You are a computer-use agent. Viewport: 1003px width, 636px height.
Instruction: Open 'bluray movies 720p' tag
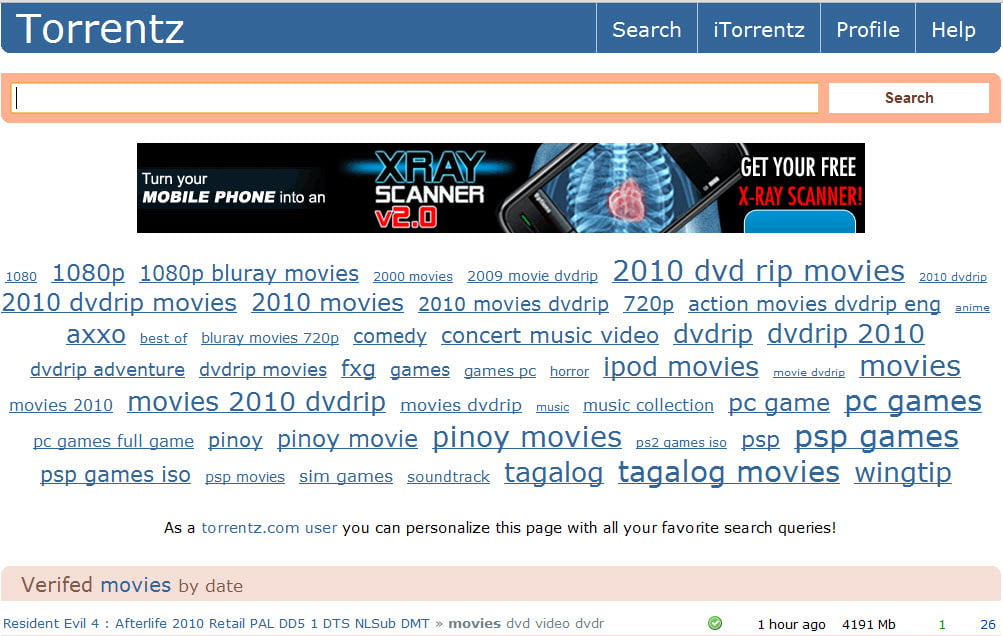pyautogui.click(x=269, y=338)
